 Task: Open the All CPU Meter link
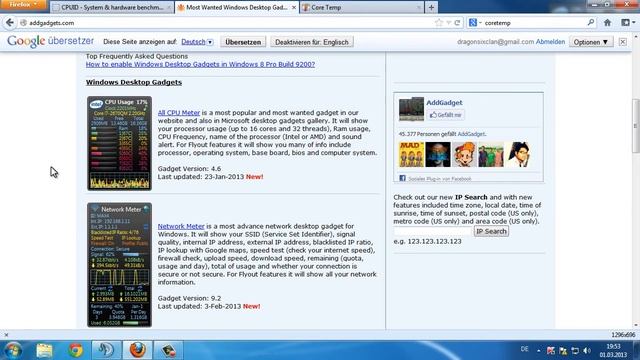coord(179,113)
